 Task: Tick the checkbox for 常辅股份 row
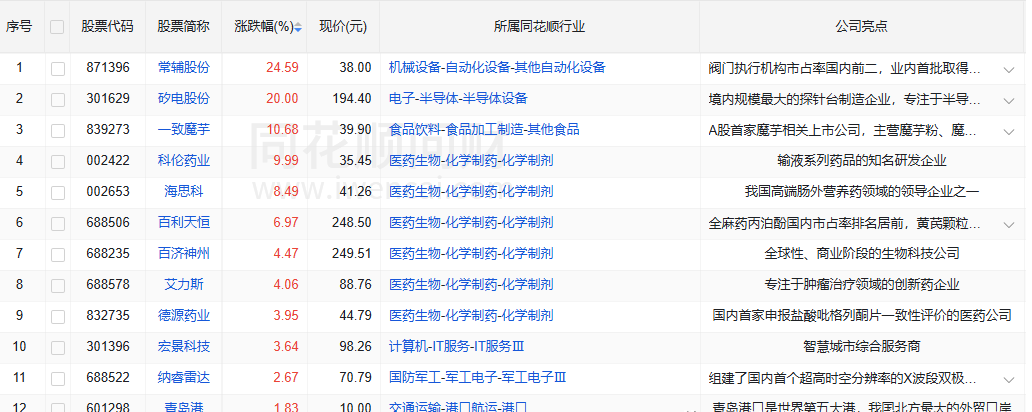[57, 68]
